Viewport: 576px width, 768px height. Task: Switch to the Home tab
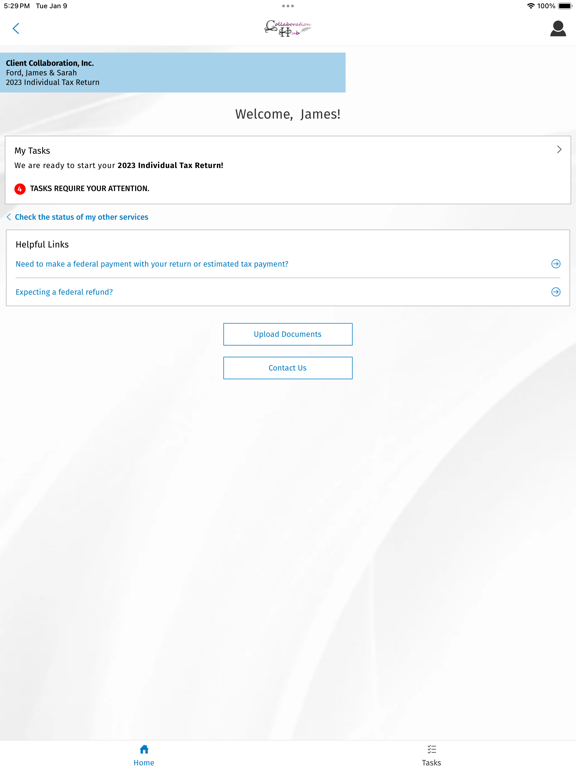click(x=144, y=755)
